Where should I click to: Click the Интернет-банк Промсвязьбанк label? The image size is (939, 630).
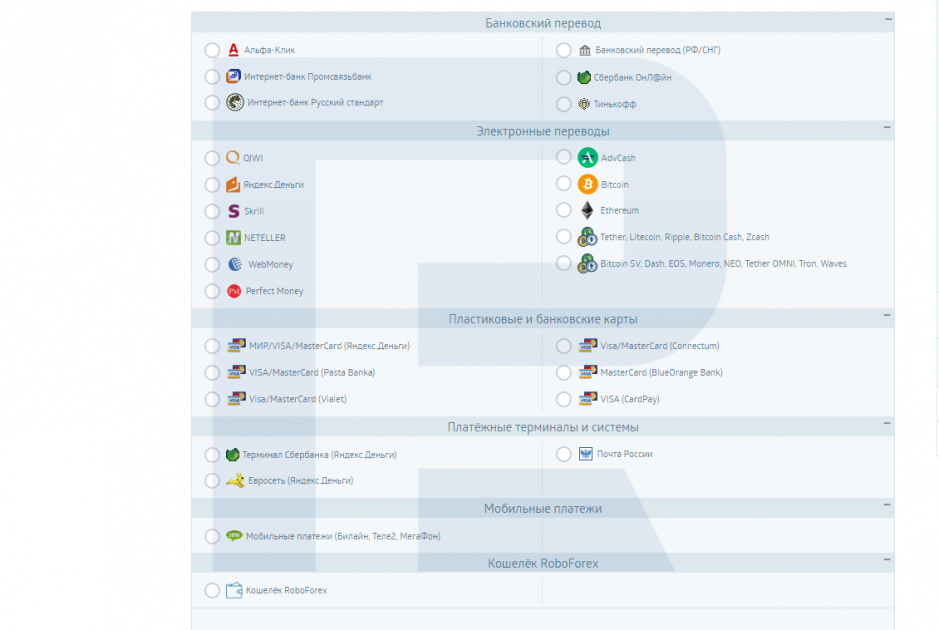(308, 77)
